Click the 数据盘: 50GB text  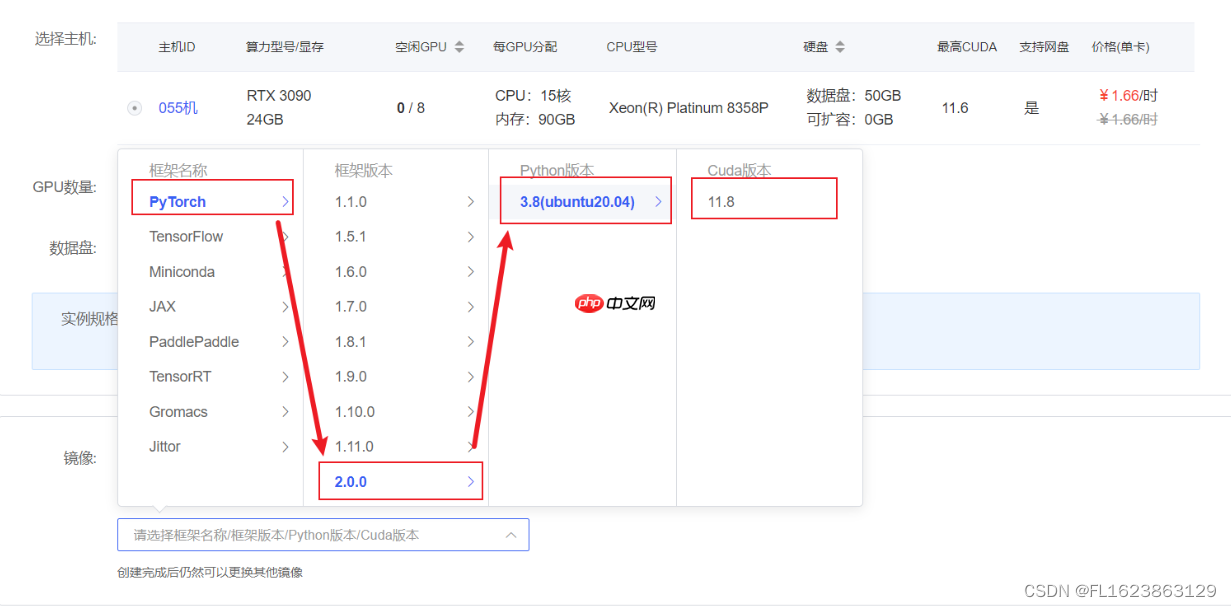[x=854, y=96]
